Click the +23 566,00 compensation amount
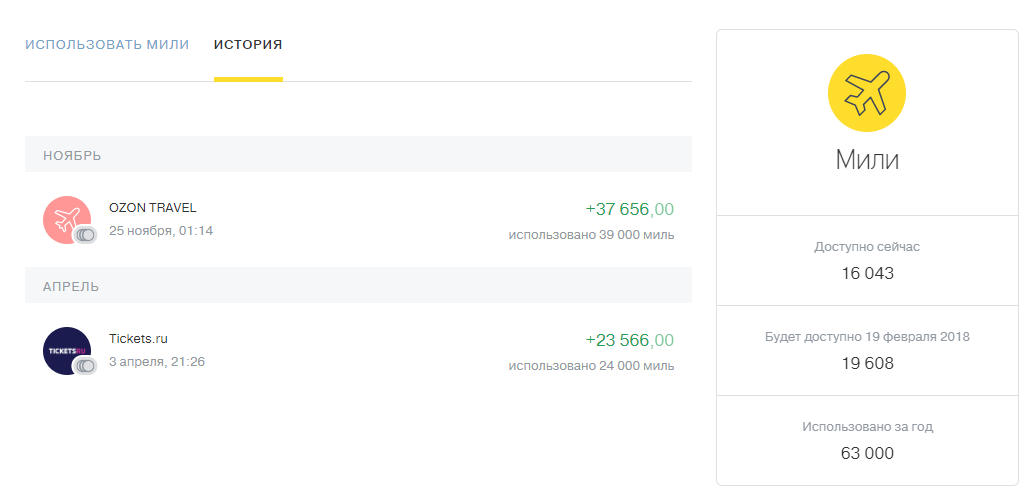The height and width of the screenshot is (495, 1031). (629, 340)
